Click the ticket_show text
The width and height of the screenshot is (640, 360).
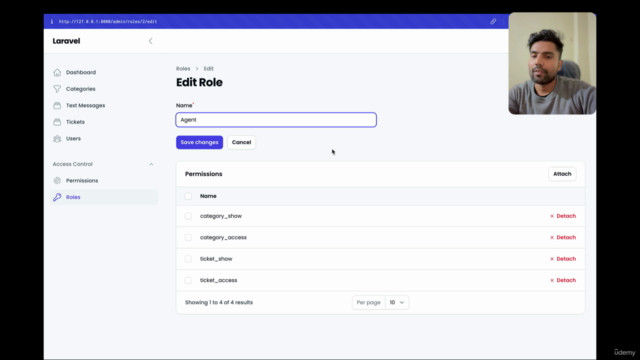216,259
